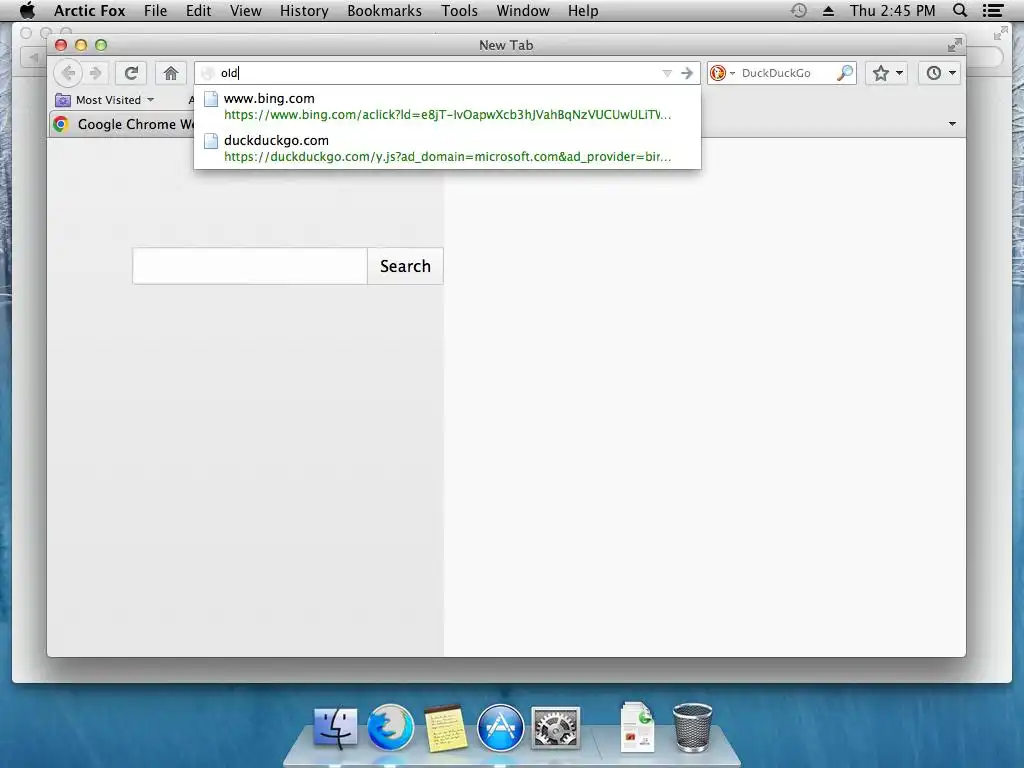Viewport: 1024px width, 768px height.
Task: Click fullscreen icon of the background window
Action: (x=1000, y=33)
